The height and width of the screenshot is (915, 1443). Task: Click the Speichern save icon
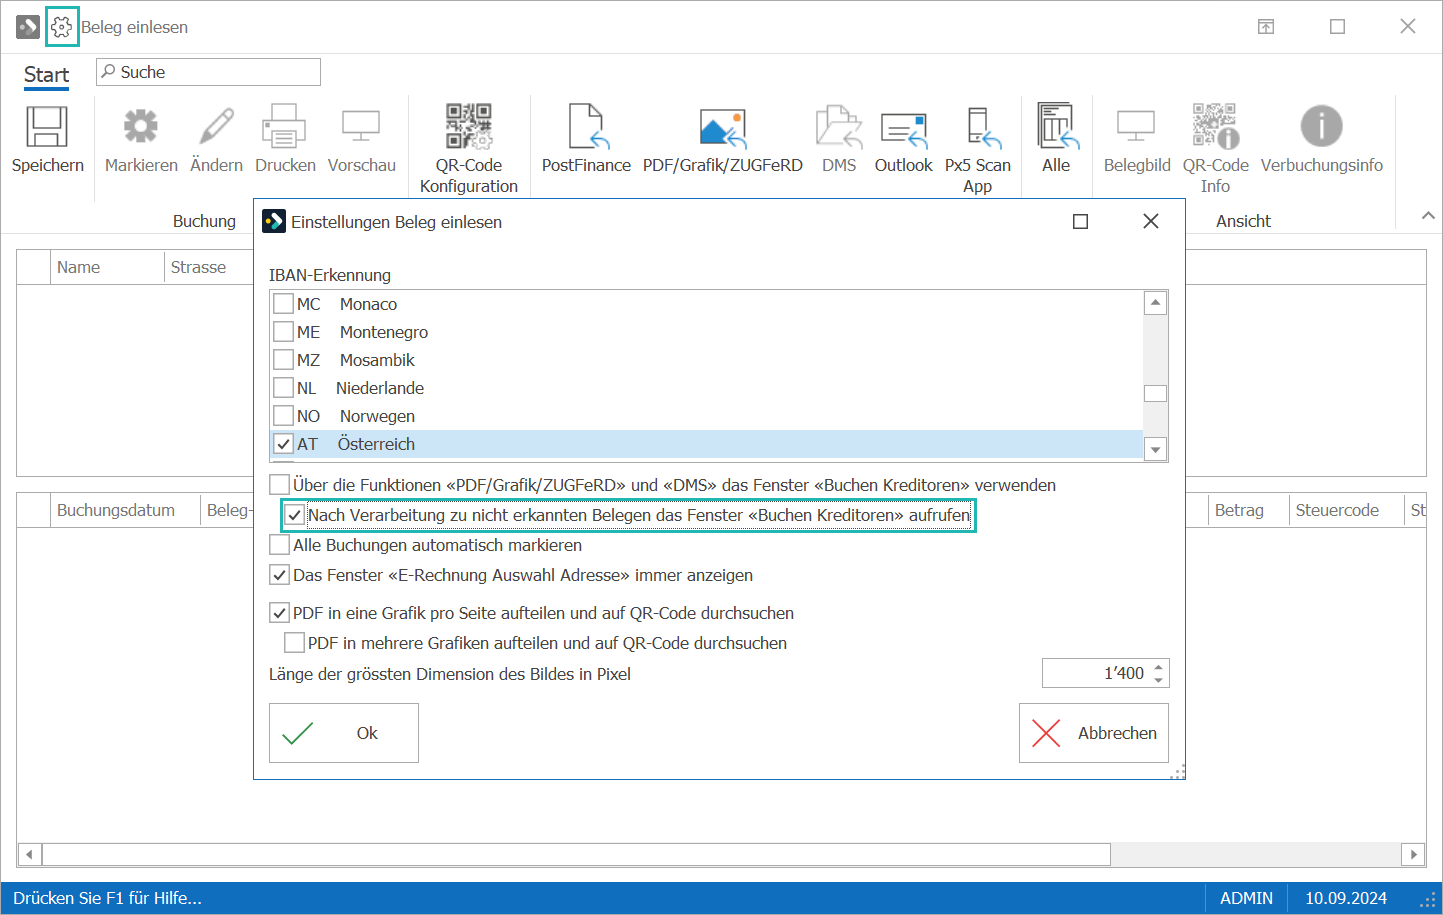click(47, 127)
